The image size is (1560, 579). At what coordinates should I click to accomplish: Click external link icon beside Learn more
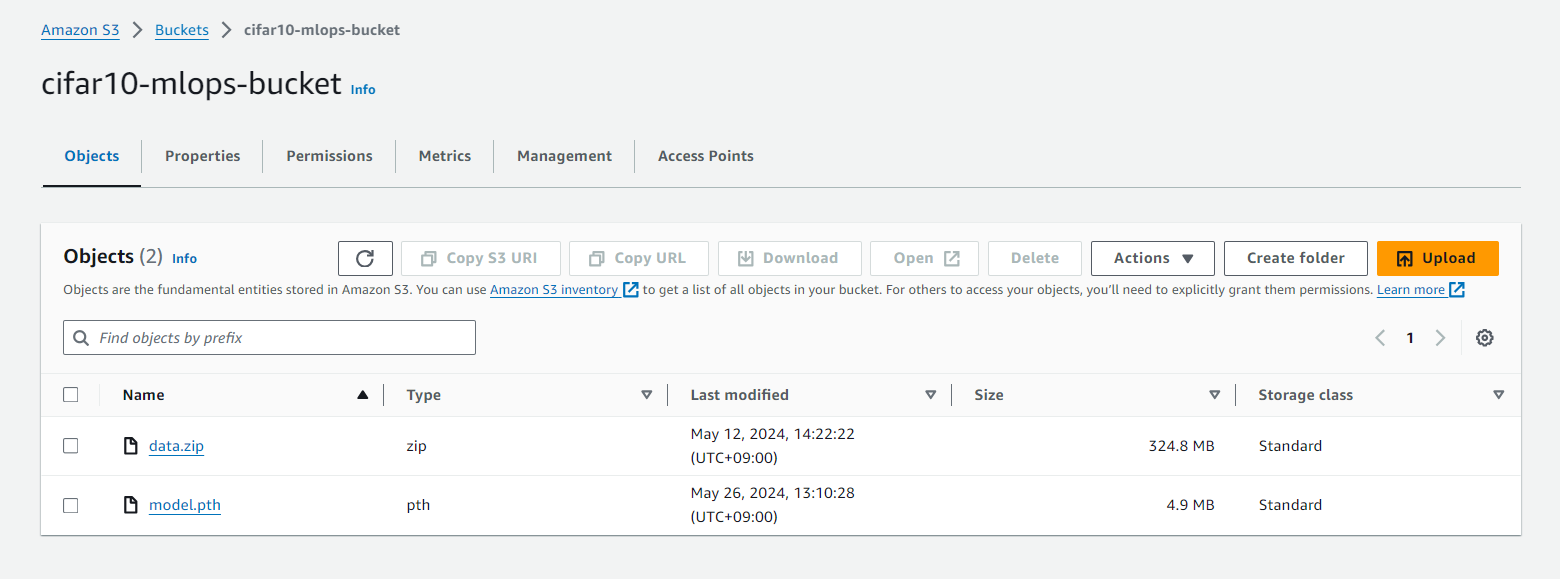tap(1457, 290)
